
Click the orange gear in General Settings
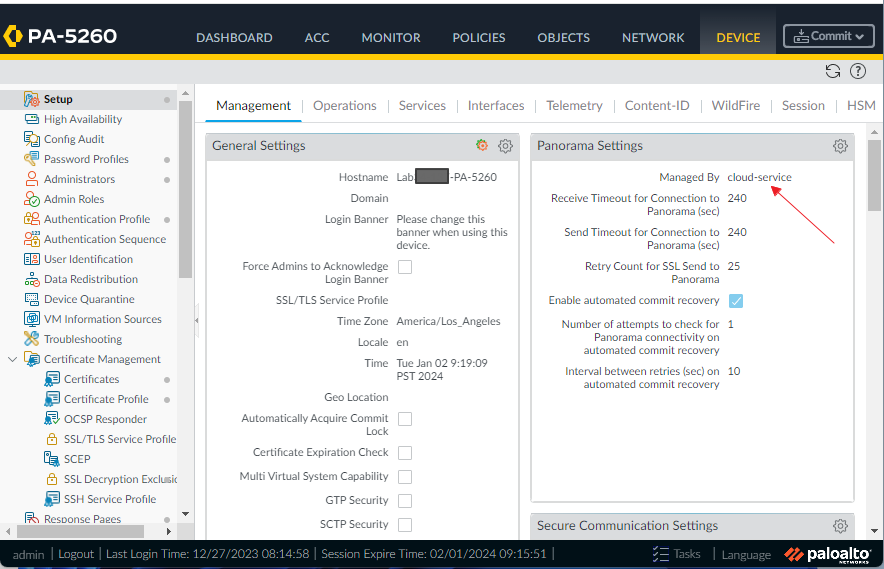coord(481,145)
